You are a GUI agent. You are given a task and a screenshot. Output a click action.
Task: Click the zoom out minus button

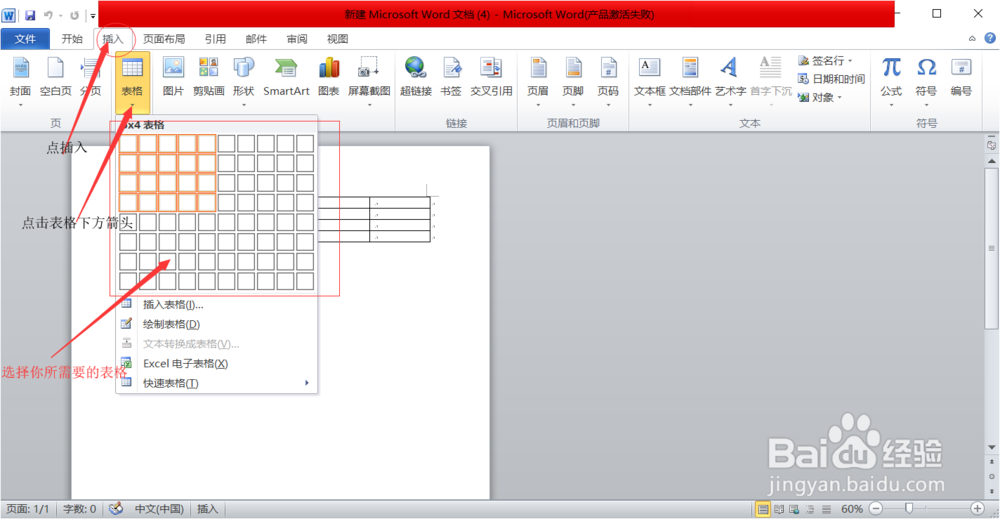pyautogui.click(x=876, y=508)
